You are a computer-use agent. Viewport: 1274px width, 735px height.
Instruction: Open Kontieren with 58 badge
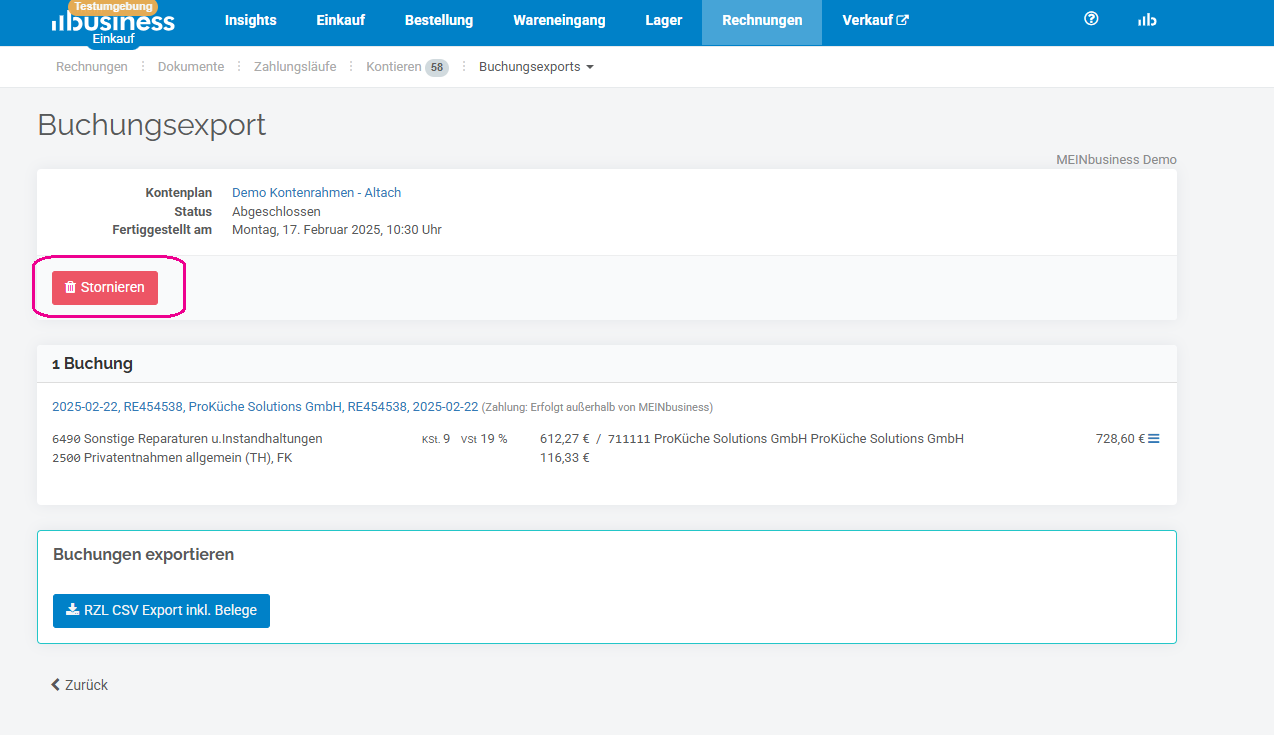407,67
